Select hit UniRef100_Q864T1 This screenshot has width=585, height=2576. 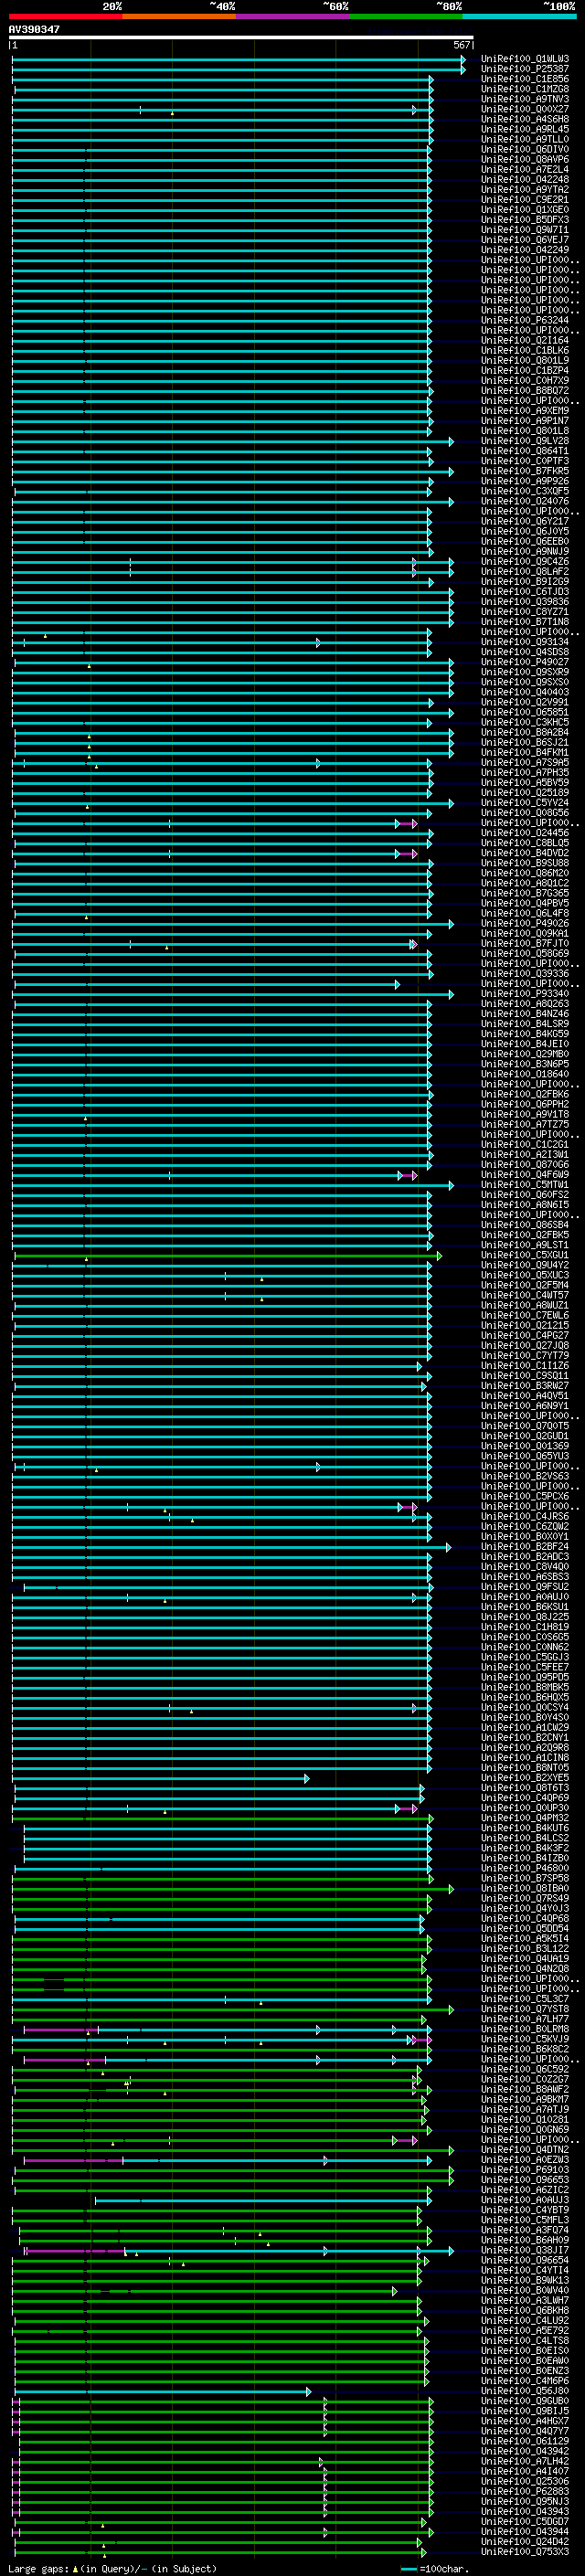tap(524, 451)
